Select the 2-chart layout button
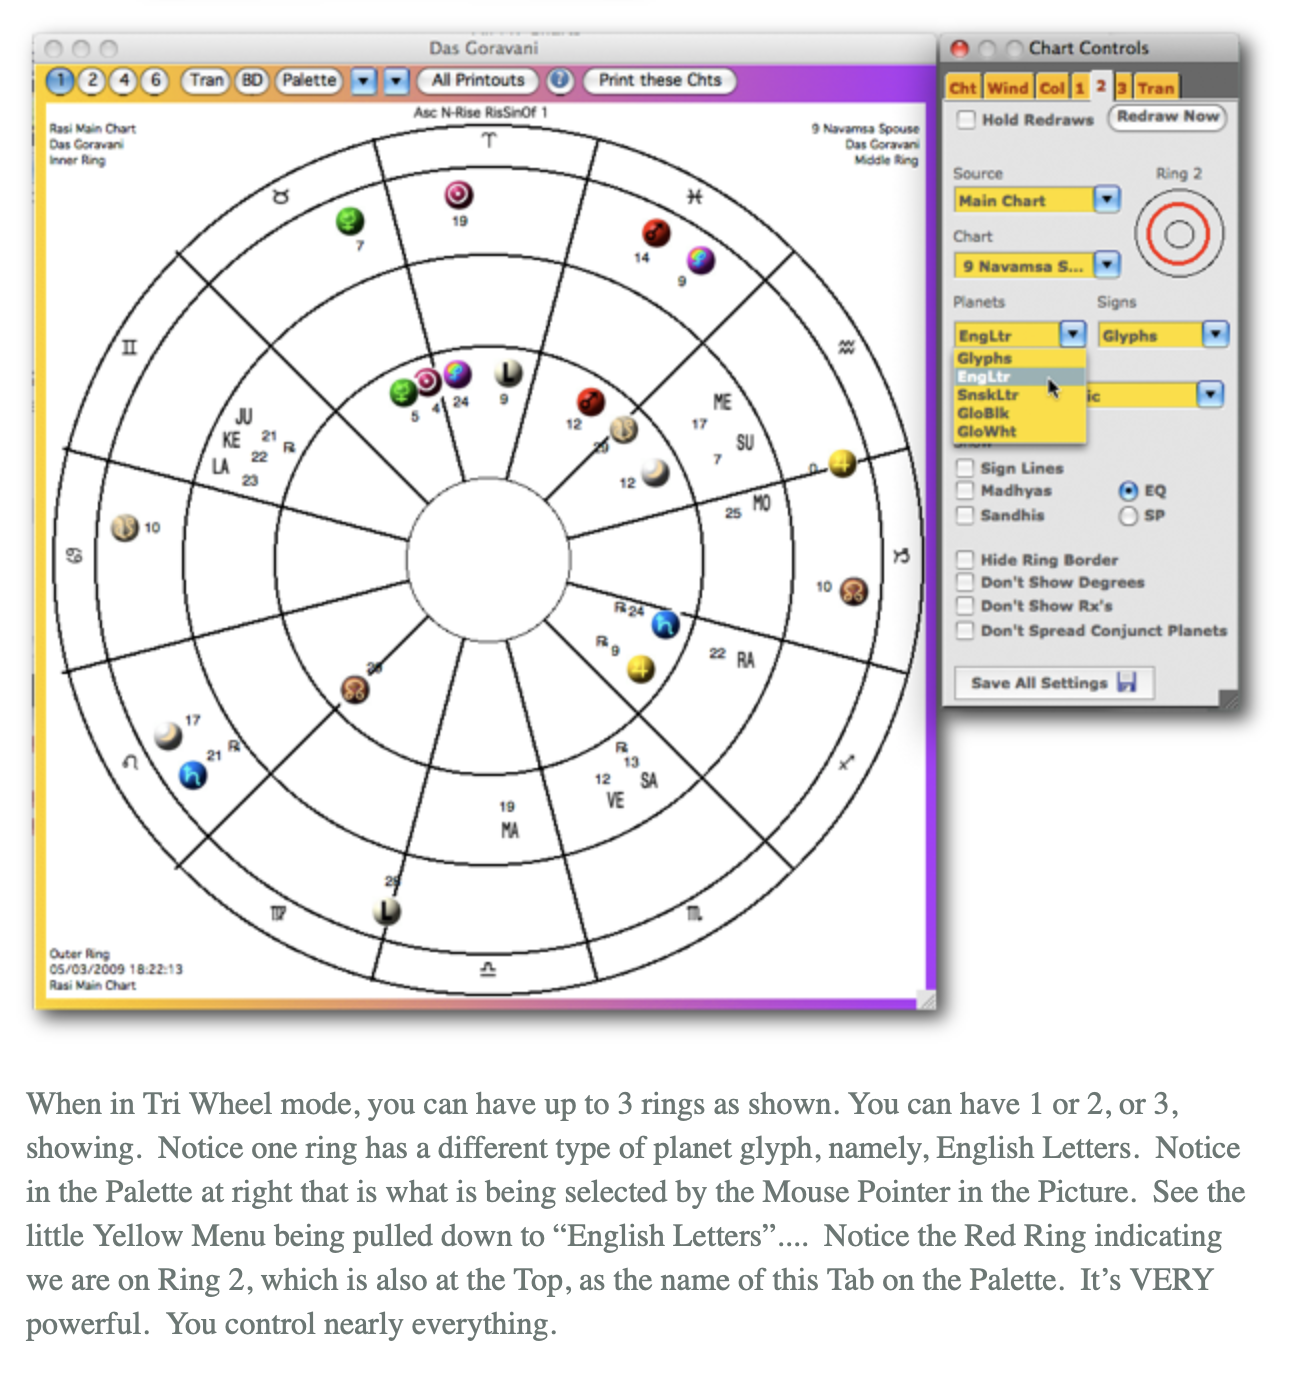Image resolution: width=1296 pixels, height=1398 pixels. click(x=91, y=81)
